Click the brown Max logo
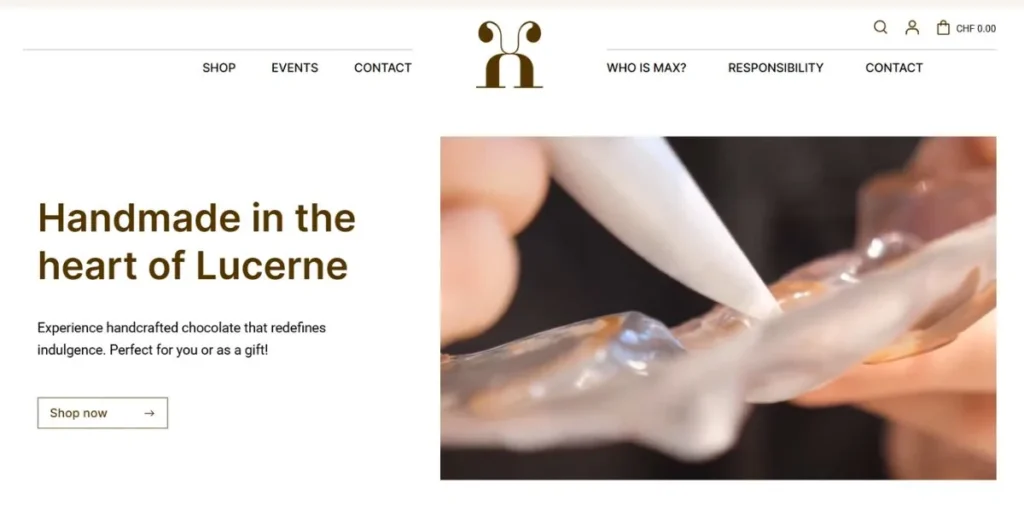Image resolution: width=1024 pixels, height=512 pixels. (509, 54)
